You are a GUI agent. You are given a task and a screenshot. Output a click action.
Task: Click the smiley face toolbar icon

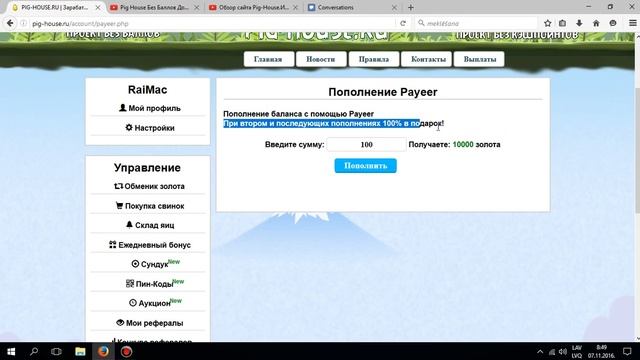(613, 23)
